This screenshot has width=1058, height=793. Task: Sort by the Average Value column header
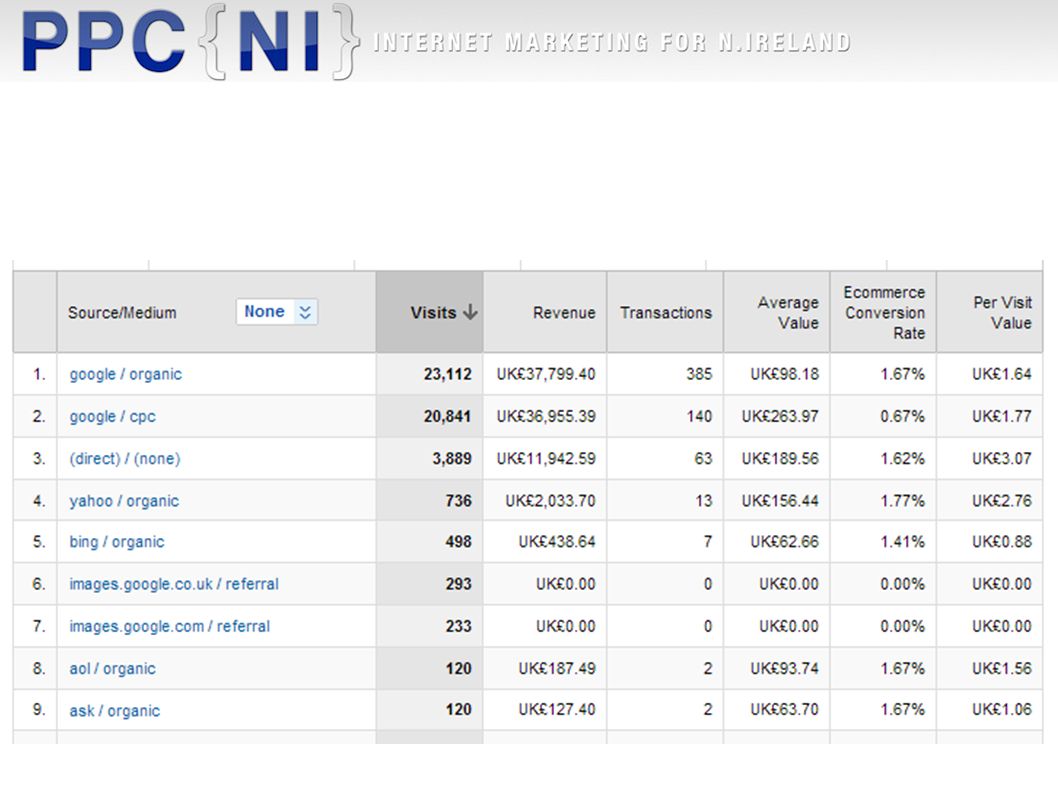[x=777, y=312]
